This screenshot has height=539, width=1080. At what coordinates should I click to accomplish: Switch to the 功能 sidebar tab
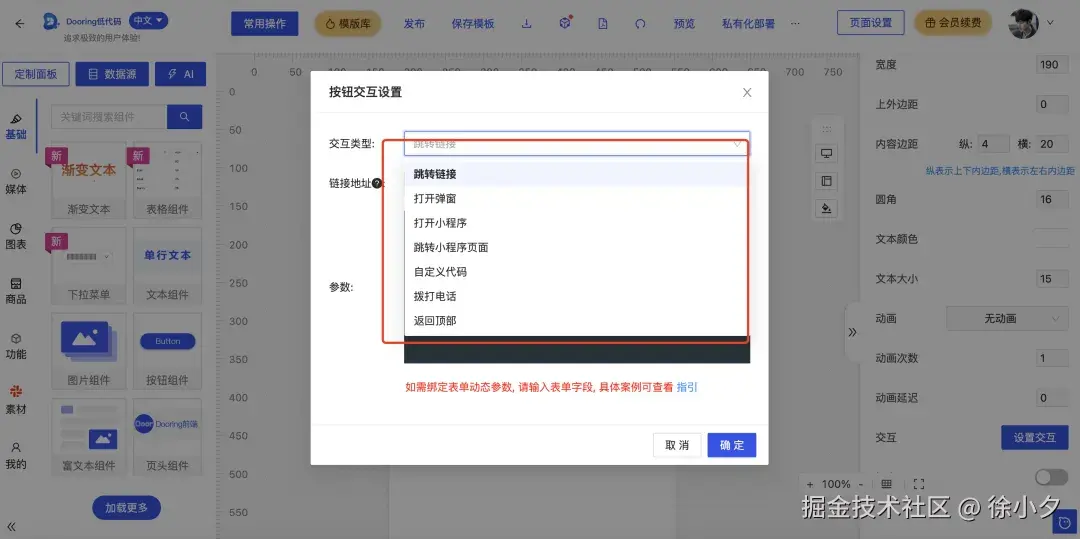point(16,347)
